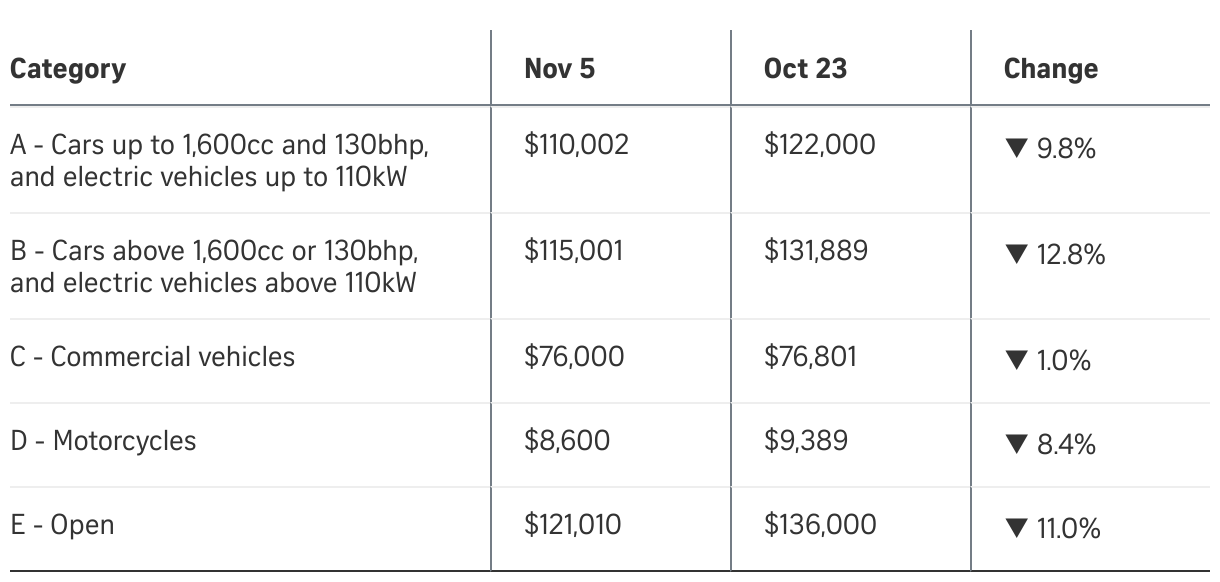Select the Nov 5 column header
Viewport: 1220px width, 582px height.
pyautogui.click(x=559, y=69)
